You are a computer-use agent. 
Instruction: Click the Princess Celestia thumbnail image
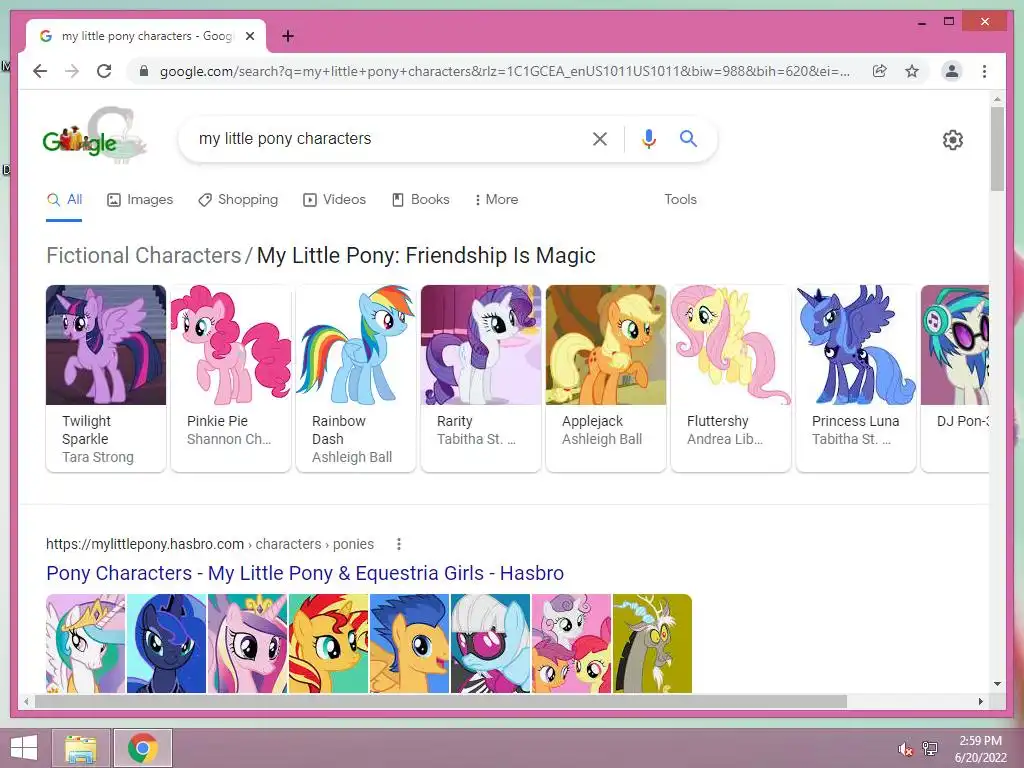click(x=86, y=643)
